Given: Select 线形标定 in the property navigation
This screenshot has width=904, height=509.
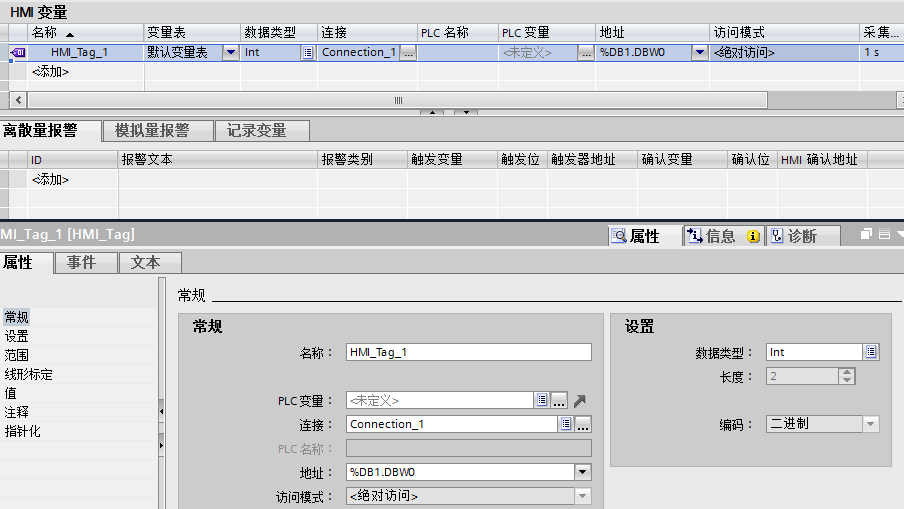Looking at the screenshot, I should [x=29, y=374].
